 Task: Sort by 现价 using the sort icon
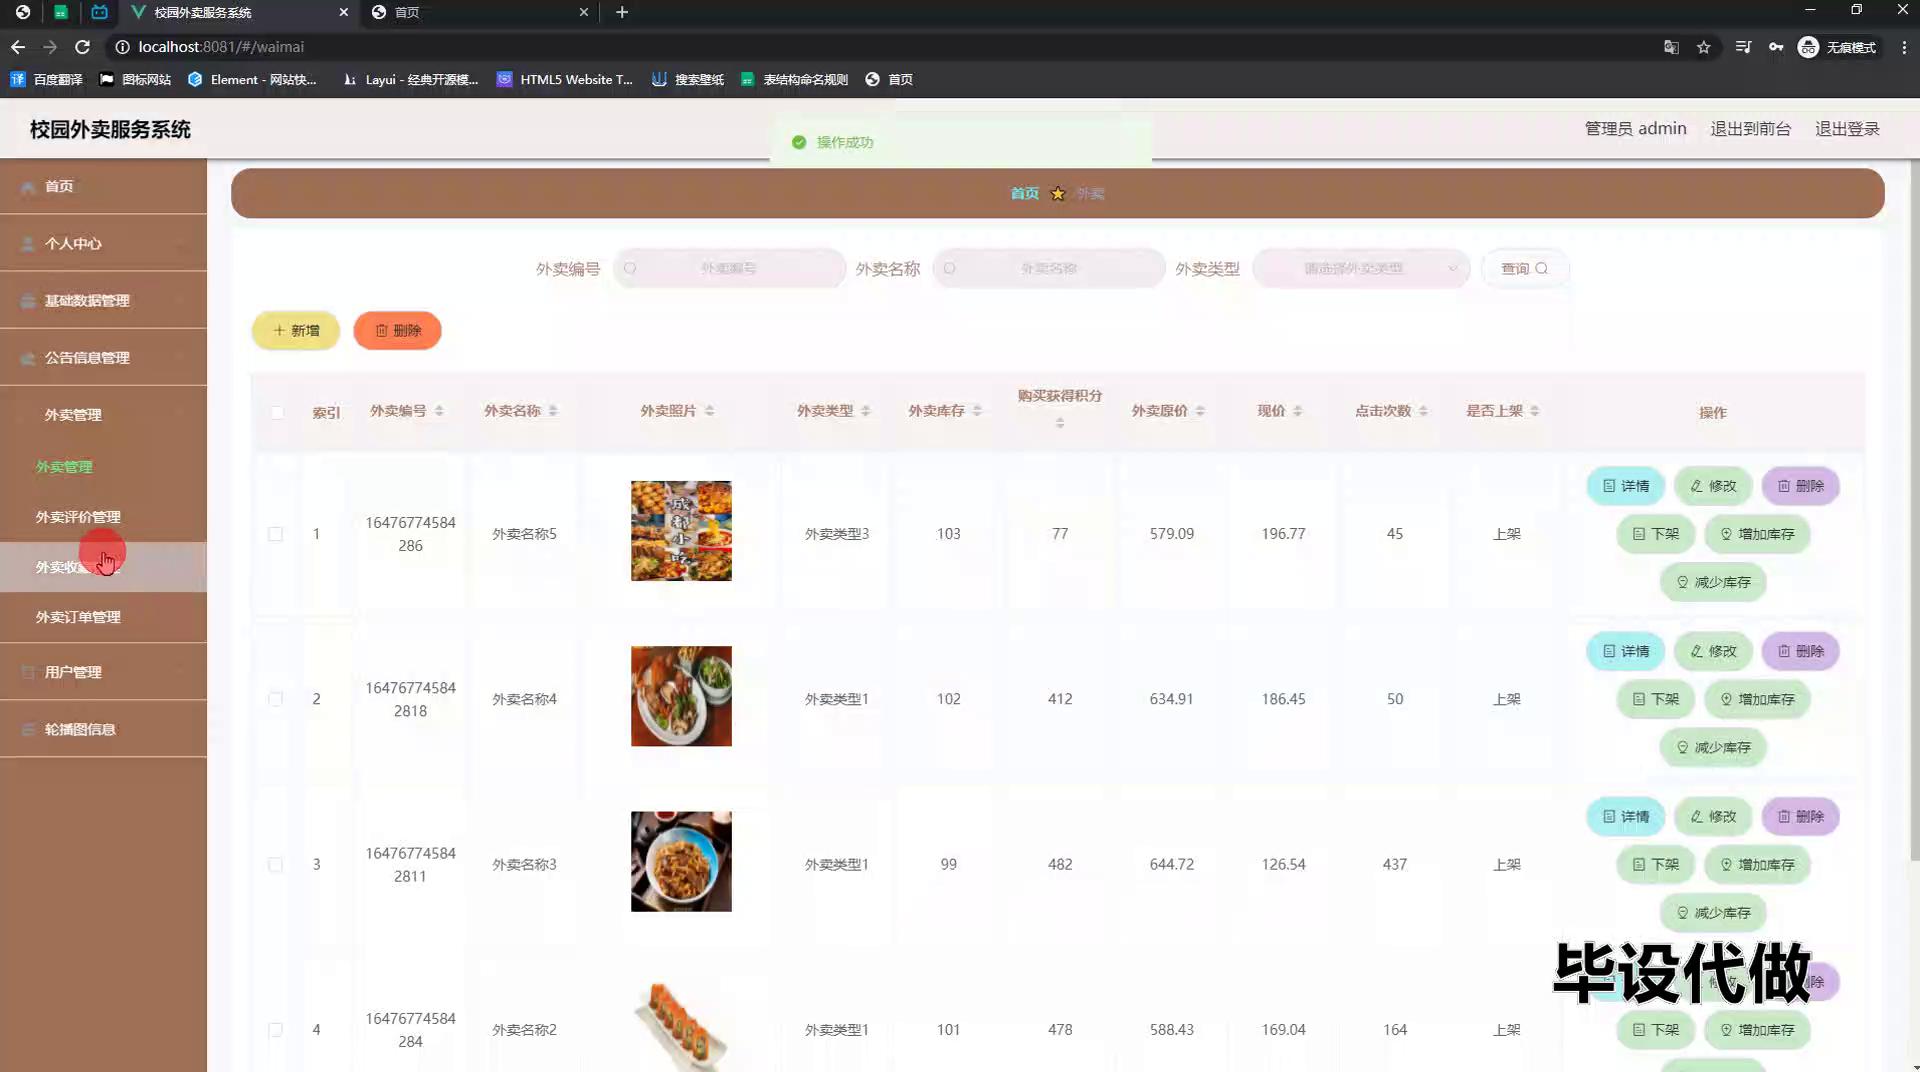tap(1297, 411)
